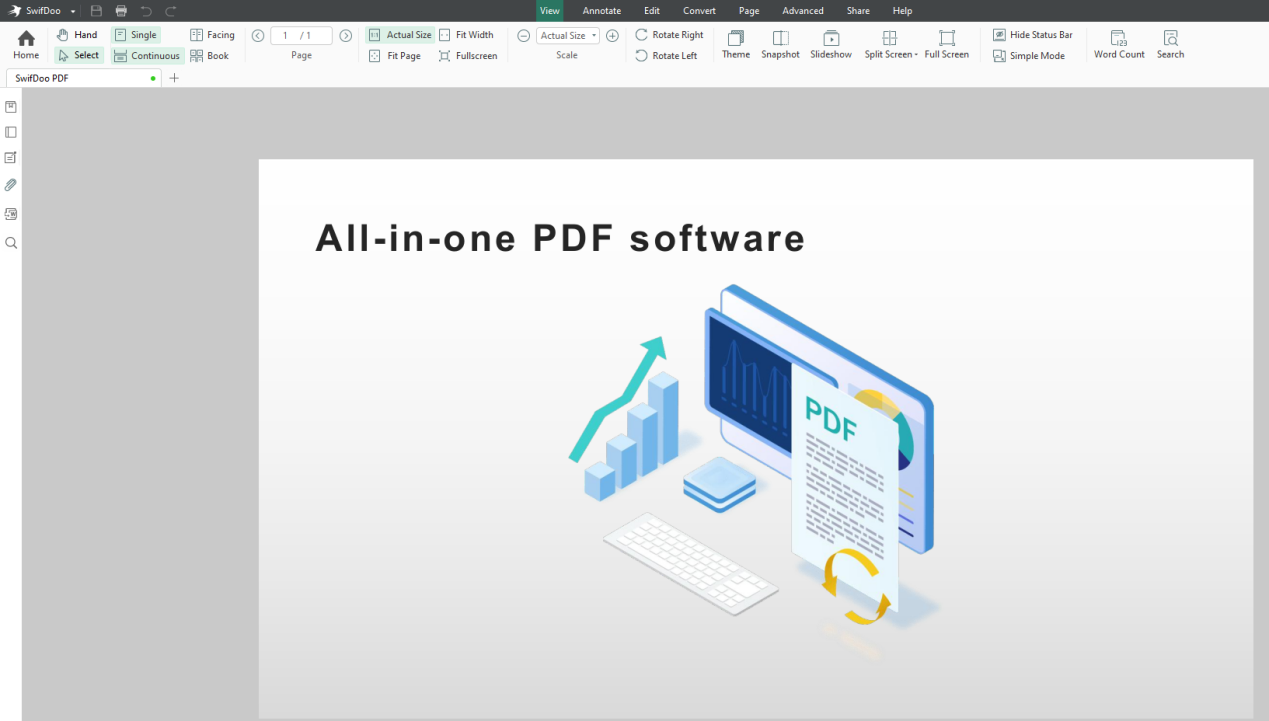This screenshot has height=721, width=1269.
Task: Open the Edit ribbon tab
Action: point(652,11)
